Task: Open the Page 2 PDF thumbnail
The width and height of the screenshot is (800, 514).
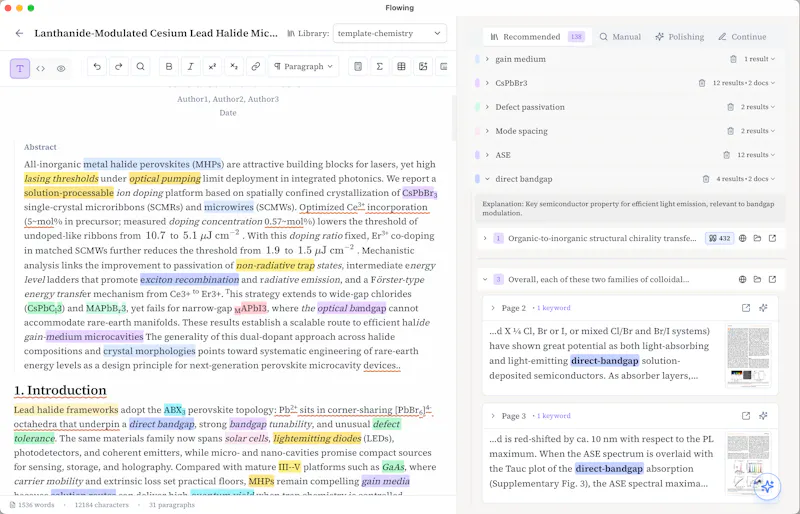Action: point(748,355)
